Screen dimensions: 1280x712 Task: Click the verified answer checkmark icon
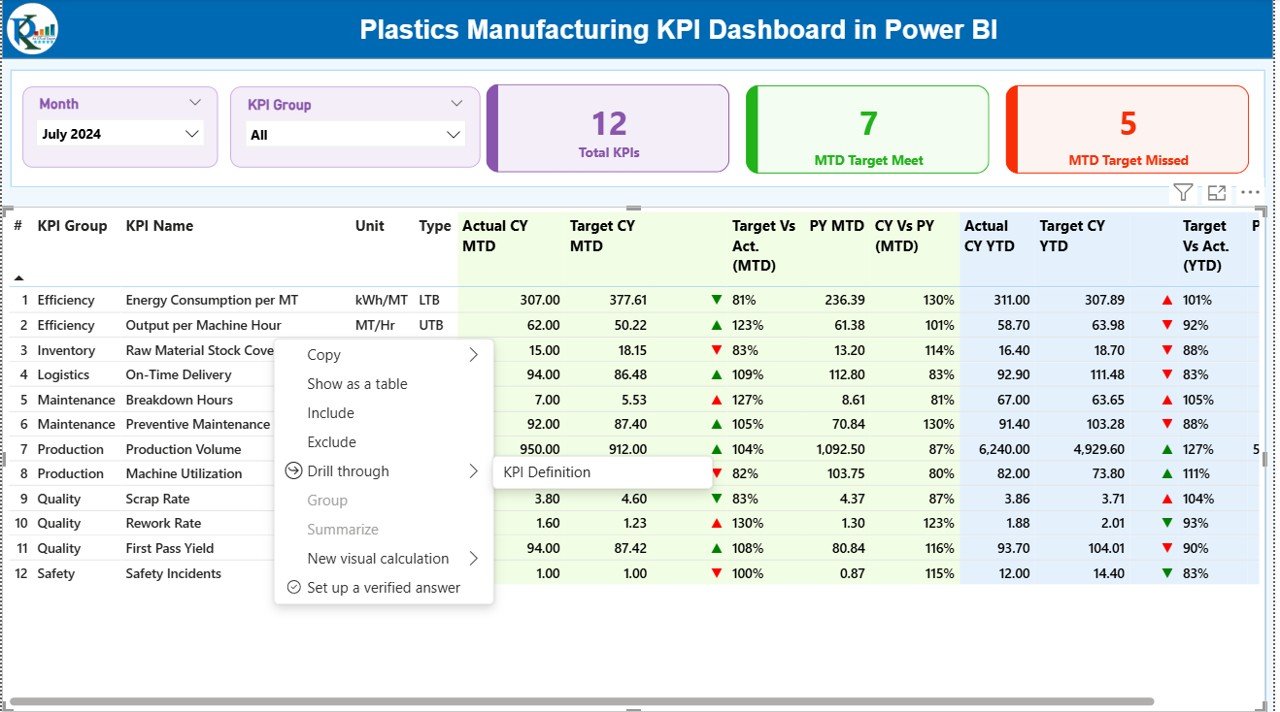click(293, 588)
